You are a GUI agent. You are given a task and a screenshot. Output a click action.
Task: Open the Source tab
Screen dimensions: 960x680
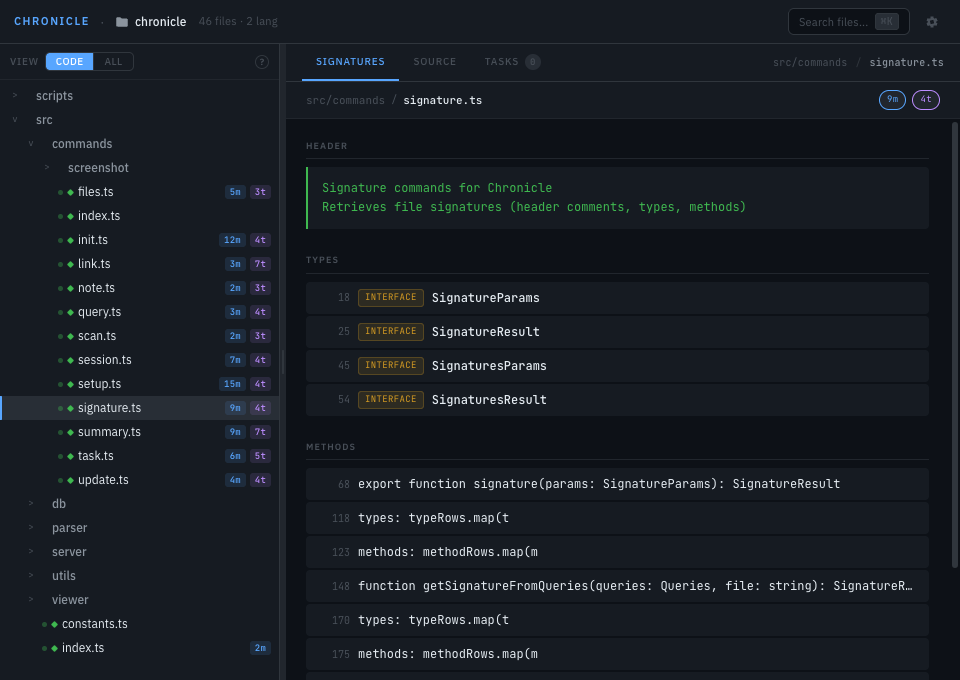(435, 62)
